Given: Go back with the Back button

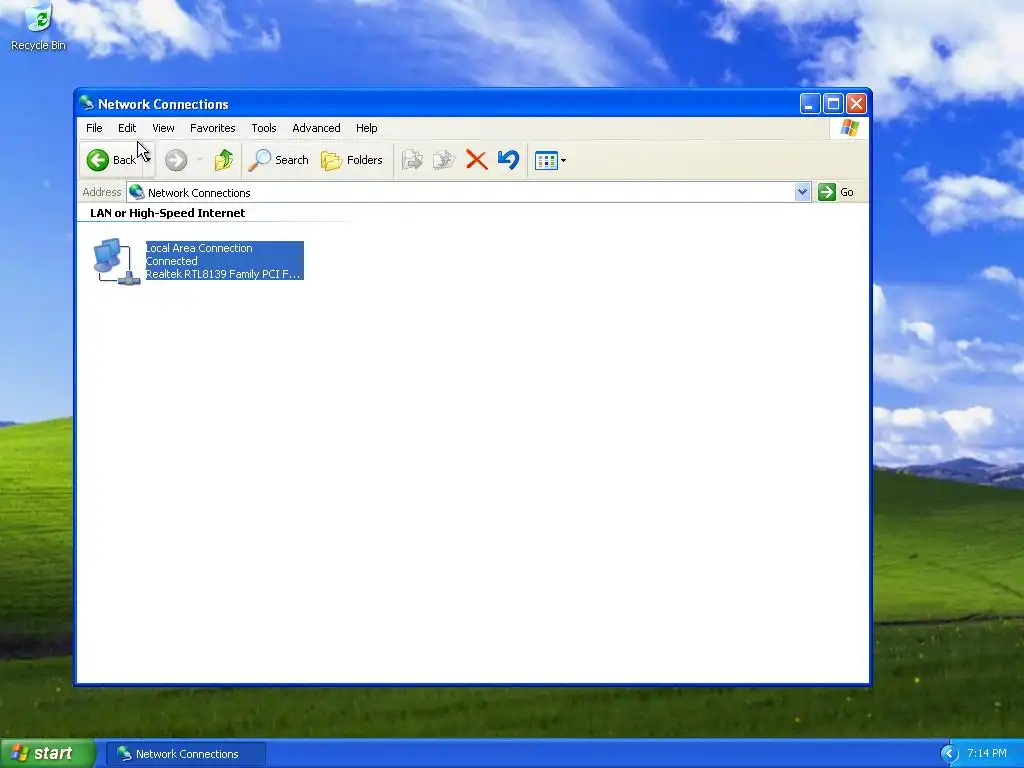Looking at the screenshot, I should [x=112, y=160].
